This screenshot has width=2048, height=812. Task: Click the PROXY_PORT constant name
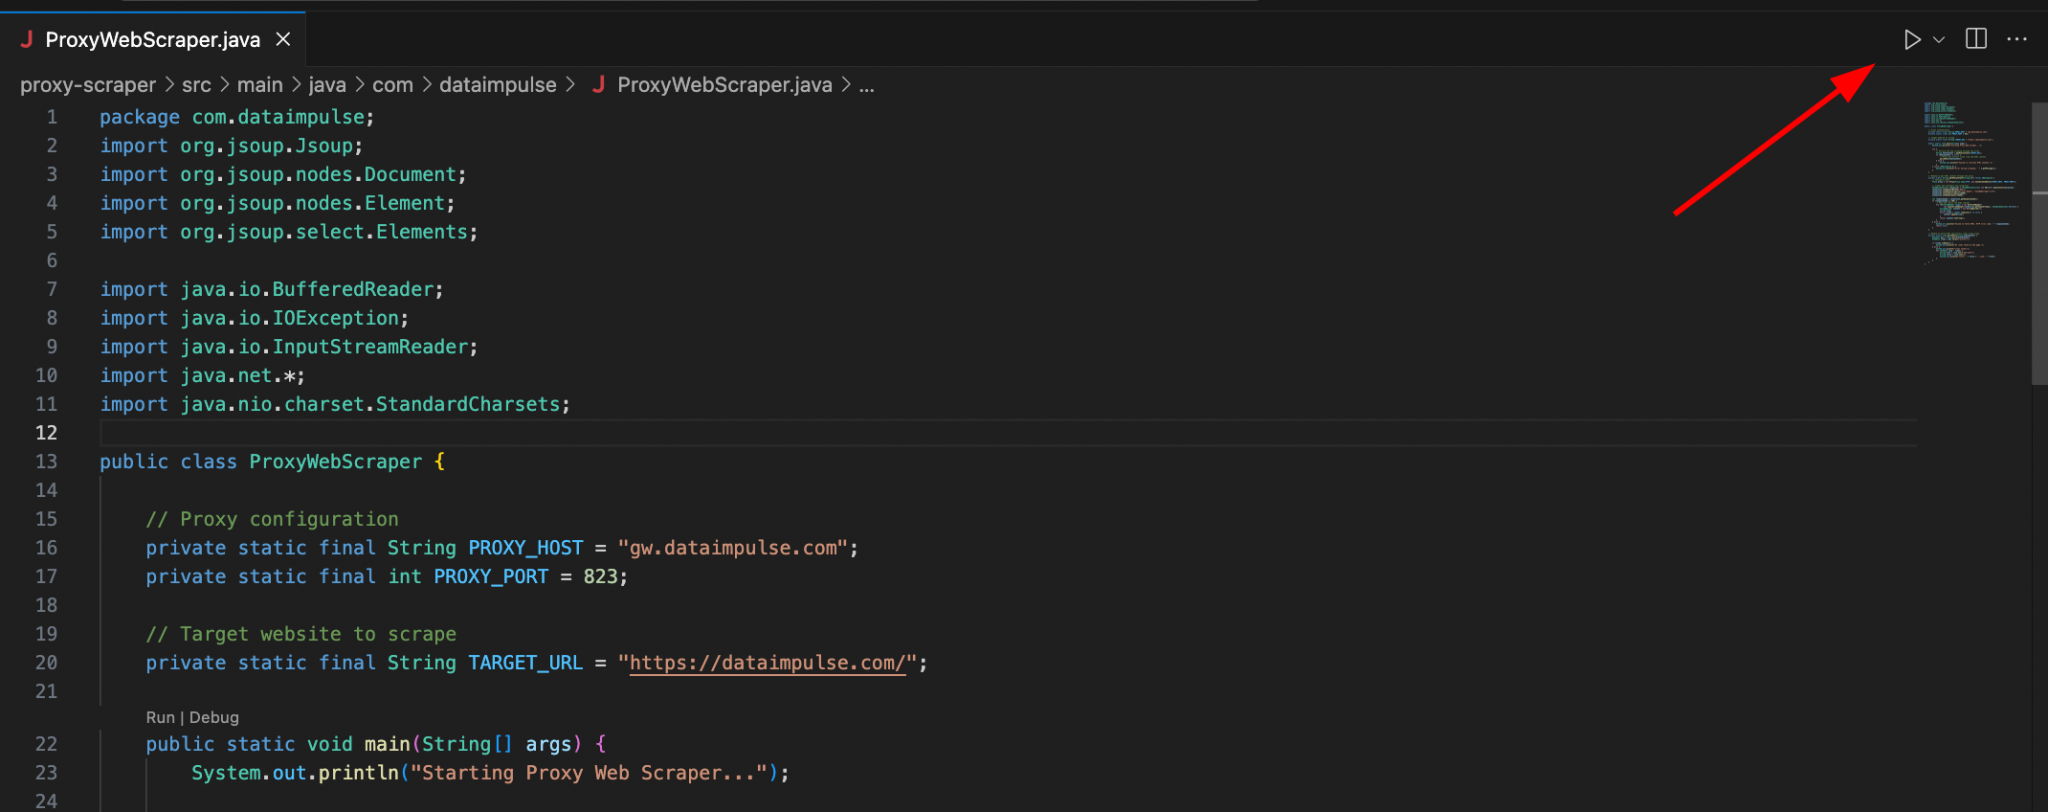coord(491,577)
